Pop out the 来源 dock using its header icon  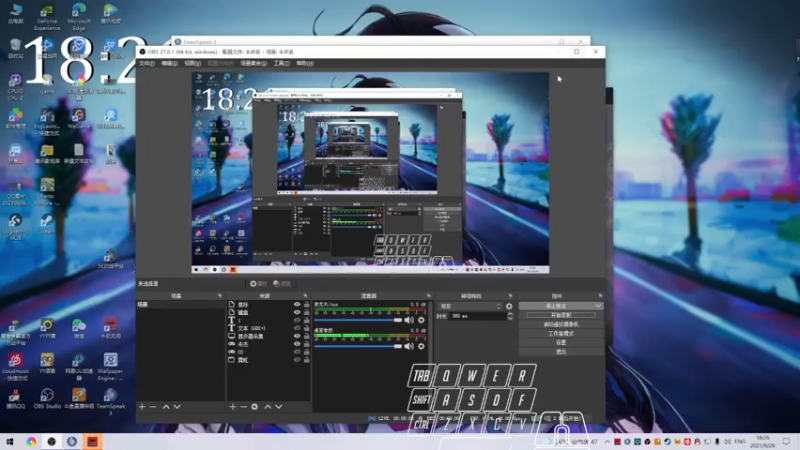pos(305,296)
